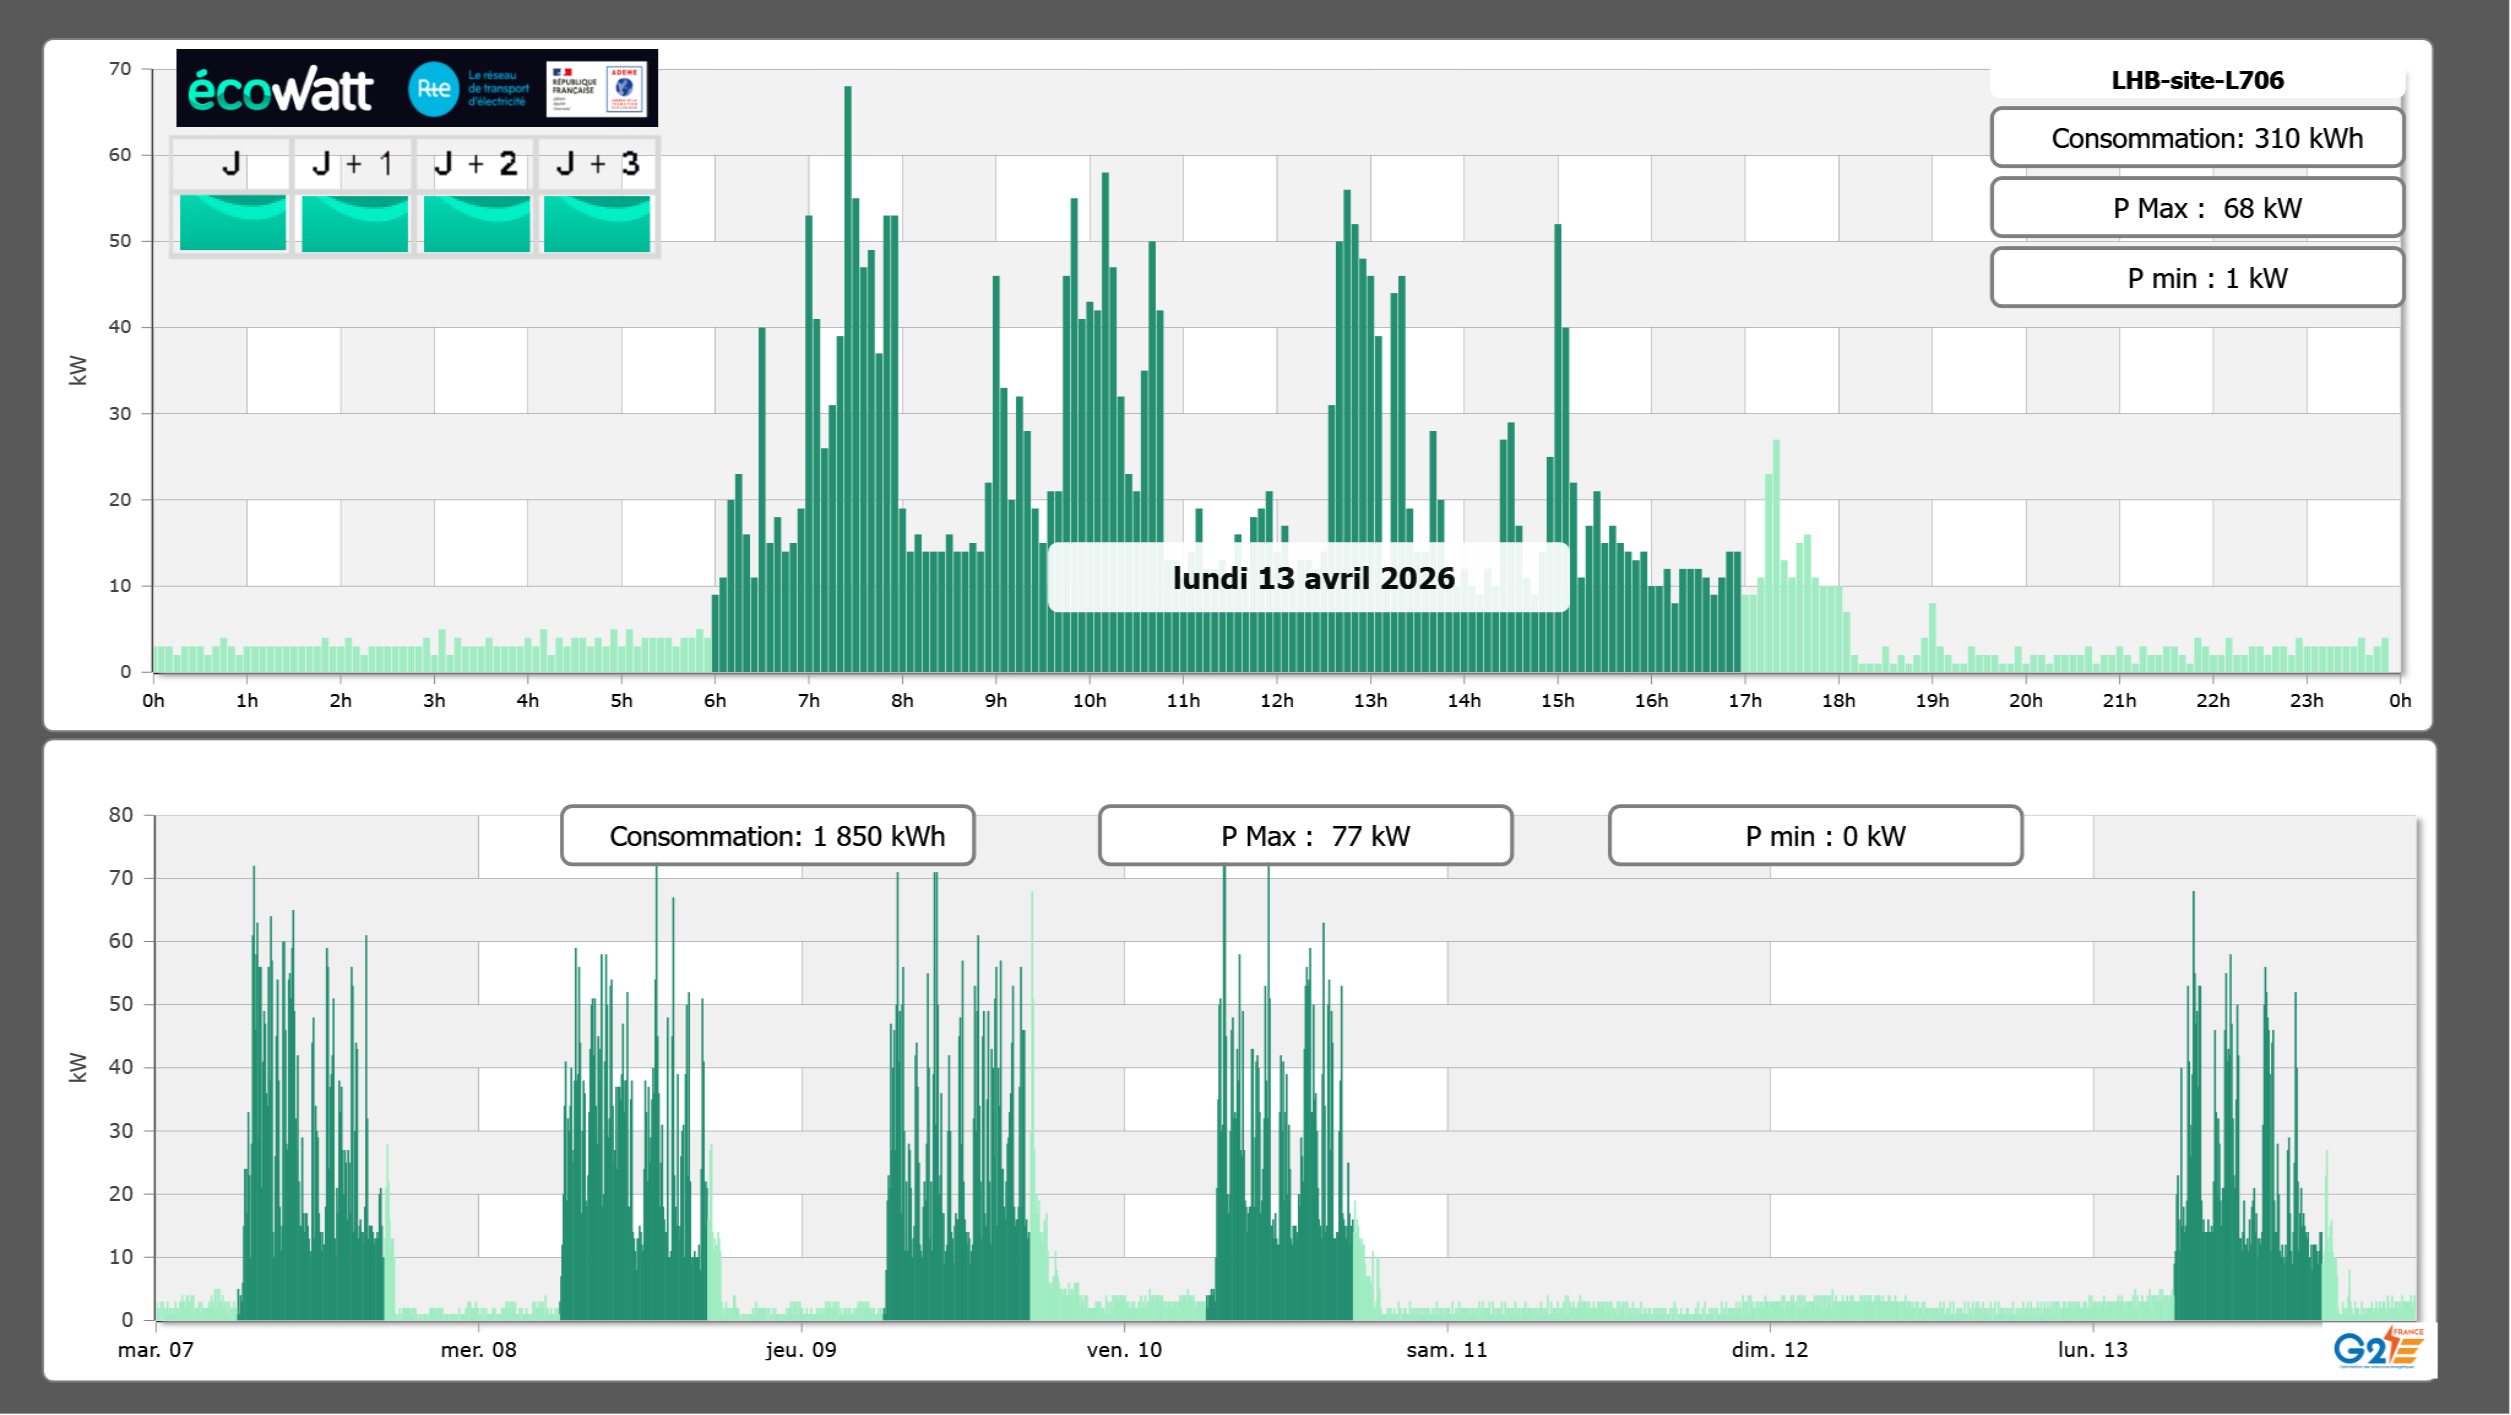Screen dimensions: 2511x1415
Task: Click the écoWatt logo
Action: pyautogui.click(x=281, y=90)
